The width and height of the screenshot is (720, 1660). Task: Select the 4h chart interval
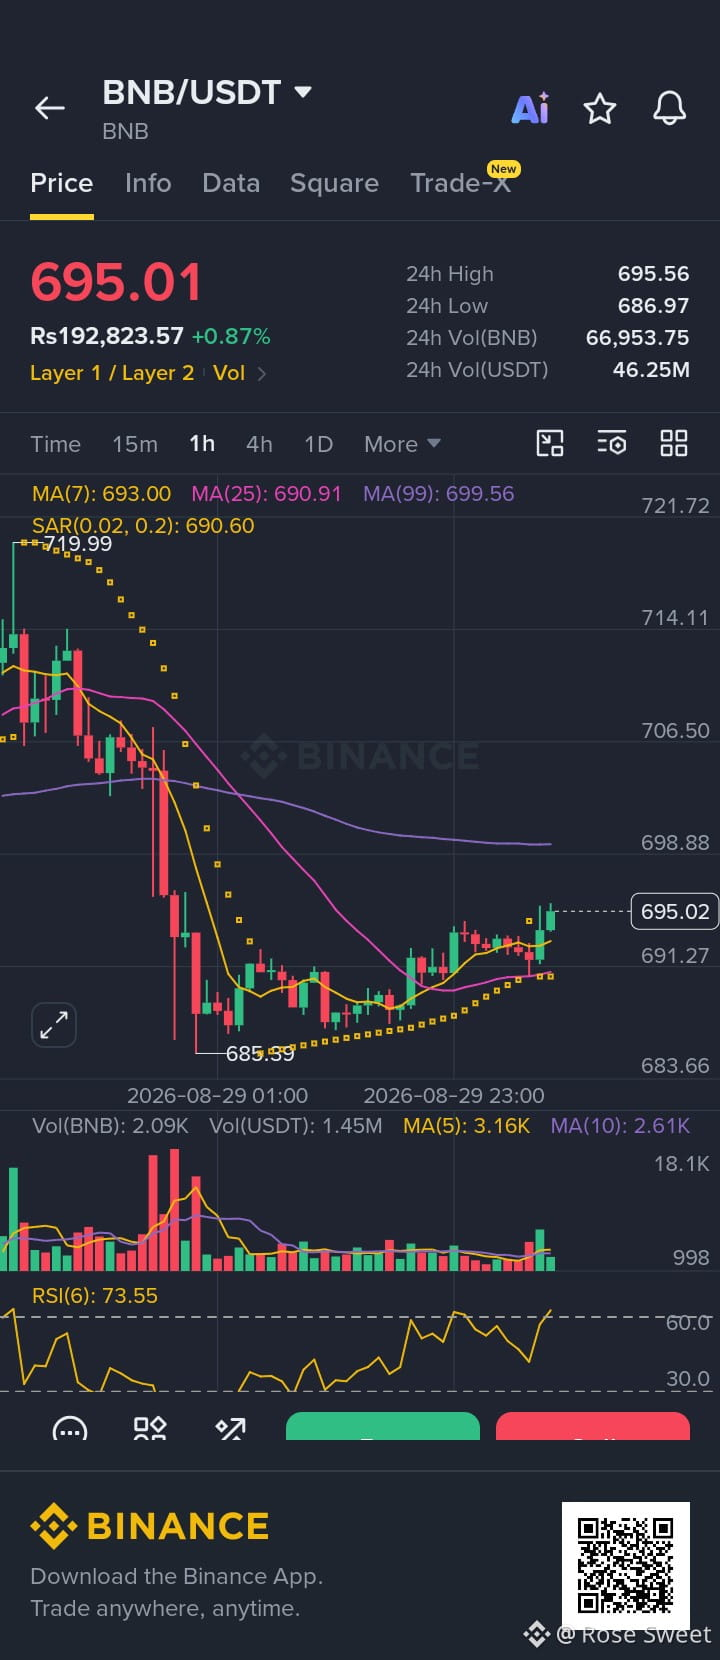click(259, 444)
